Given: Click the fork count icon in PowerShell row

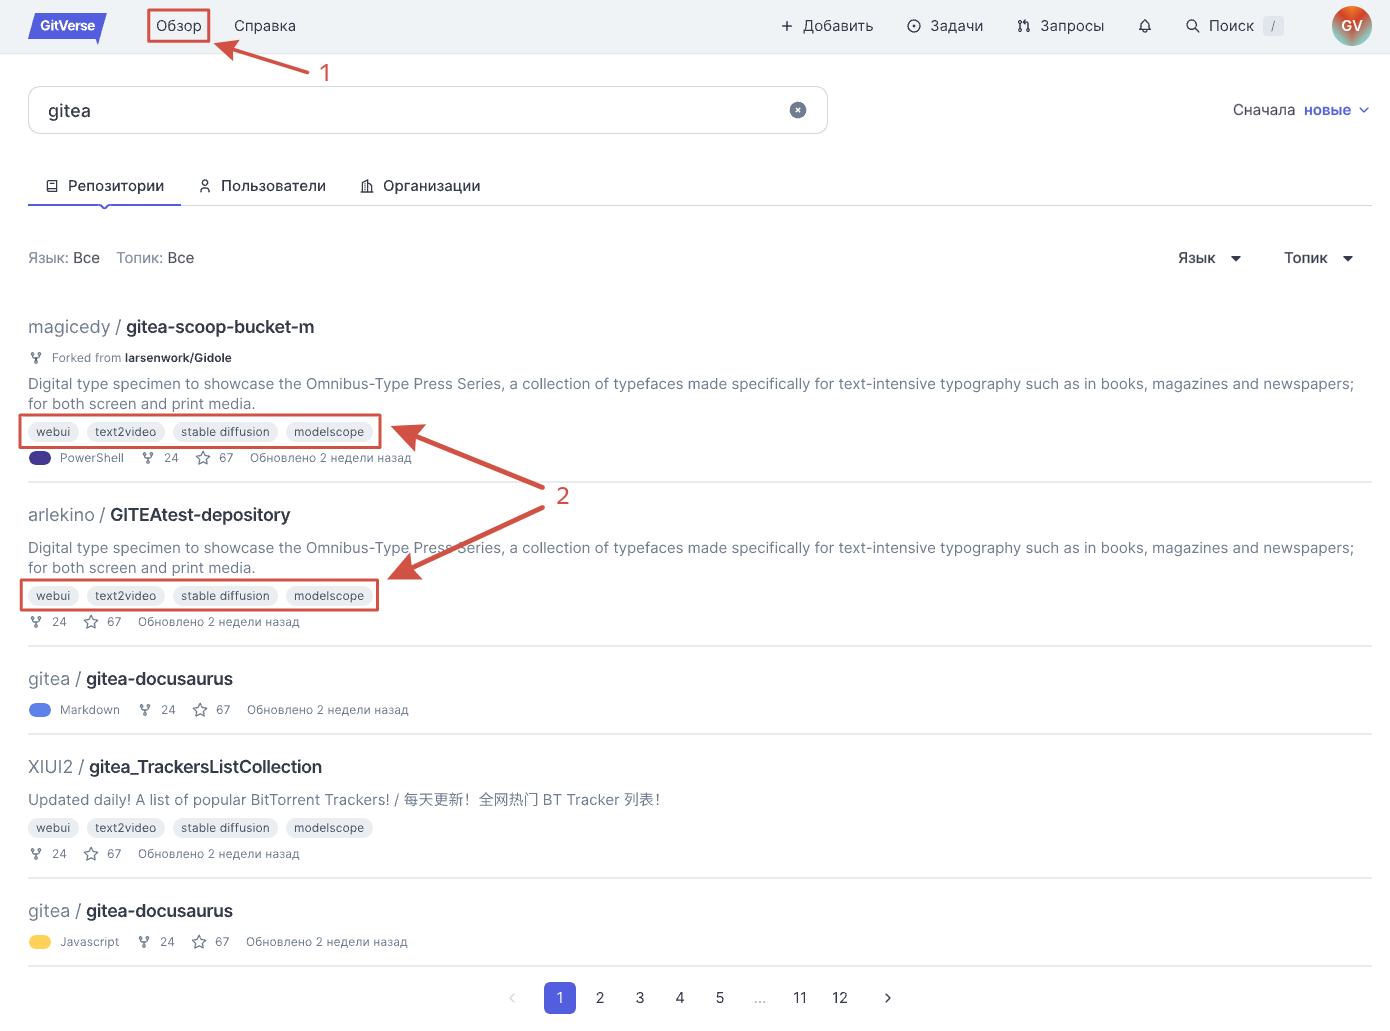Looking at the screenshot, I should [x=148, y=458].
